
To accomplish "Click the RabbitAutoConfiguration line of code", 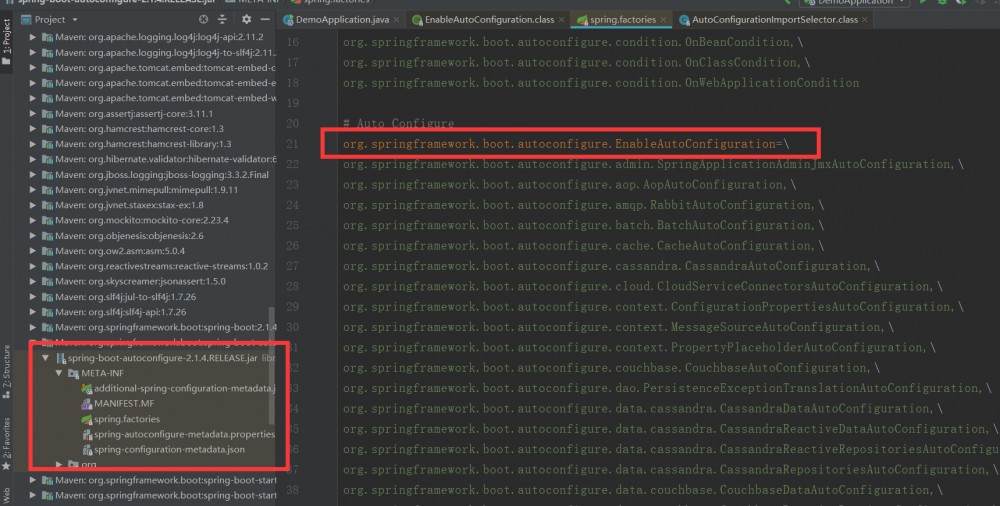I will 583,205.
